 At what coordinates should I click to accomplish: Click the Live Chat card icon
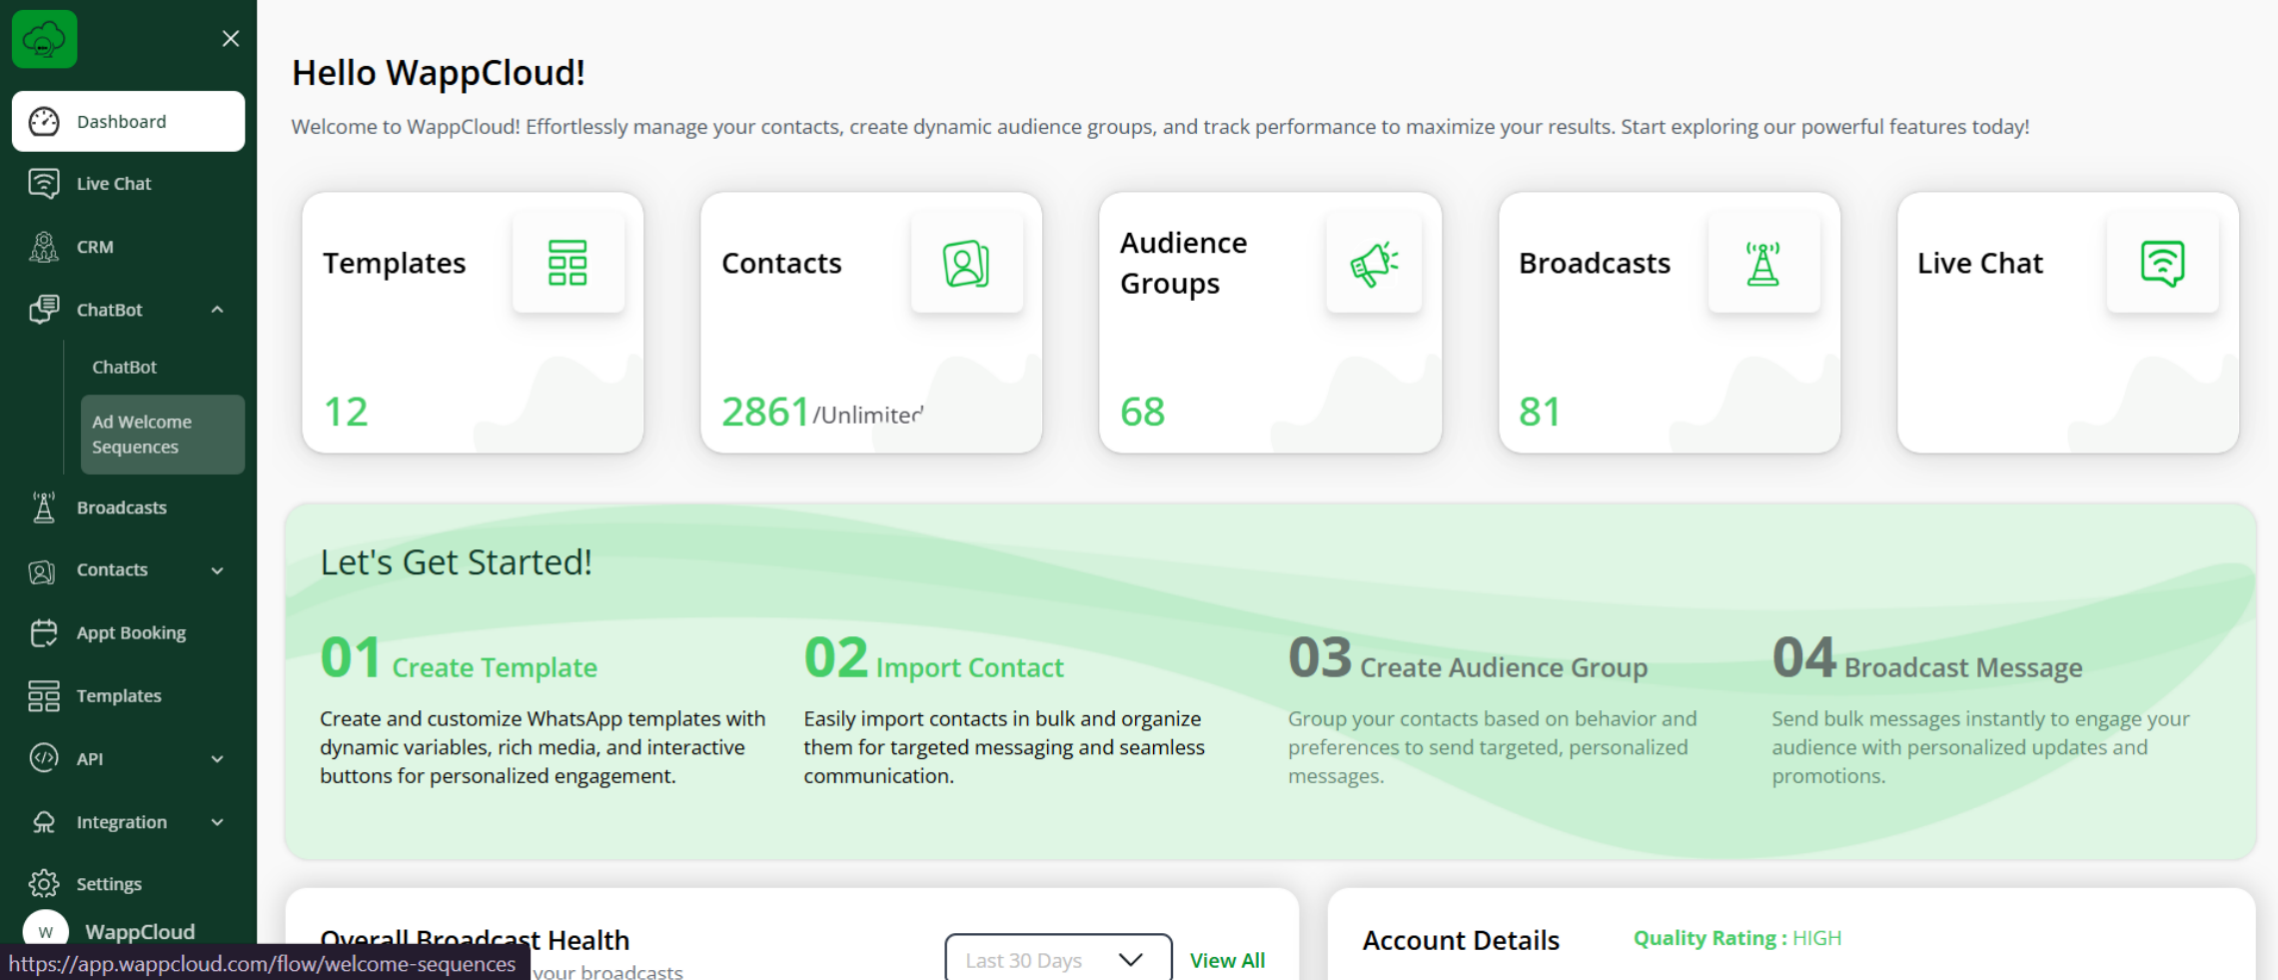tap(2162, 263)
